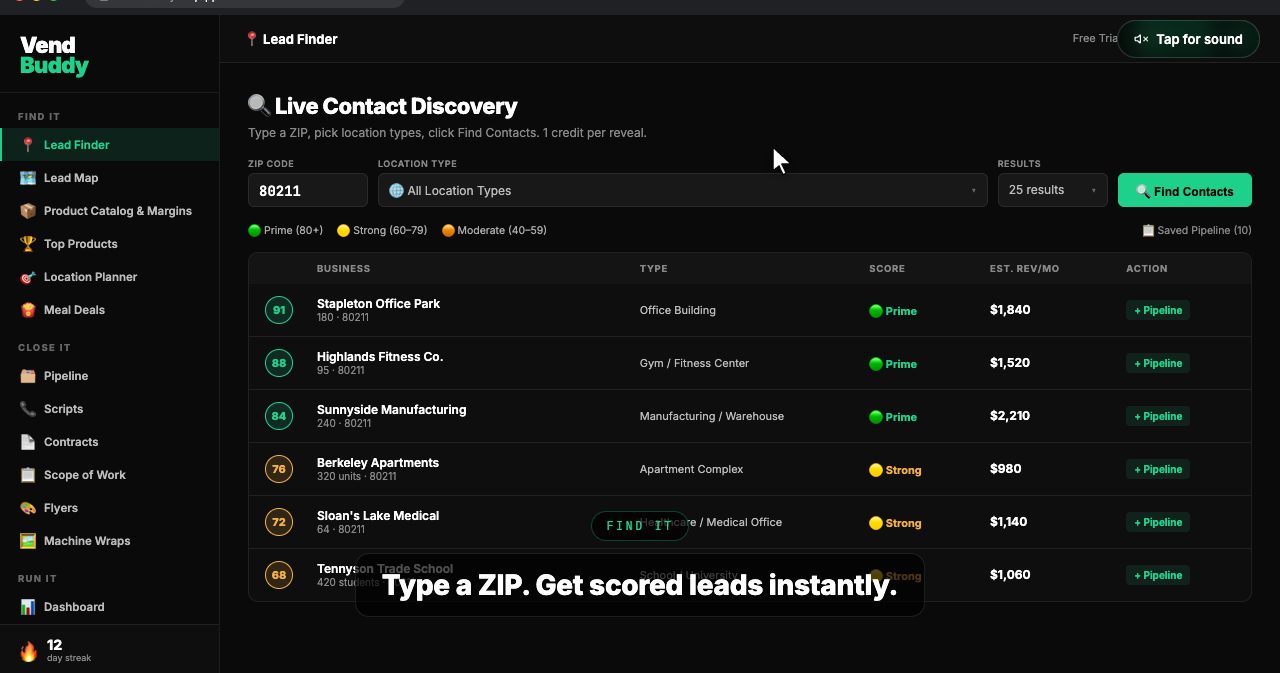Open Machine Wraps page
This screenshot has height=673, width=1280.
(x=110, y=541)
